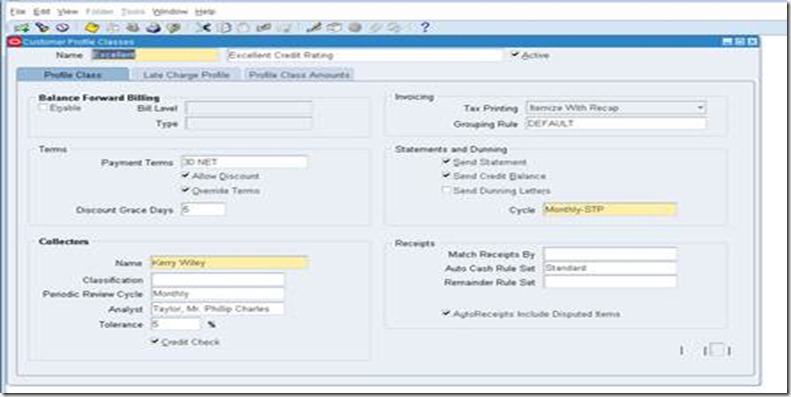Screen dimensions: 791x397
Task: Click the Window Help question mark icon
Action: point(425,28)
